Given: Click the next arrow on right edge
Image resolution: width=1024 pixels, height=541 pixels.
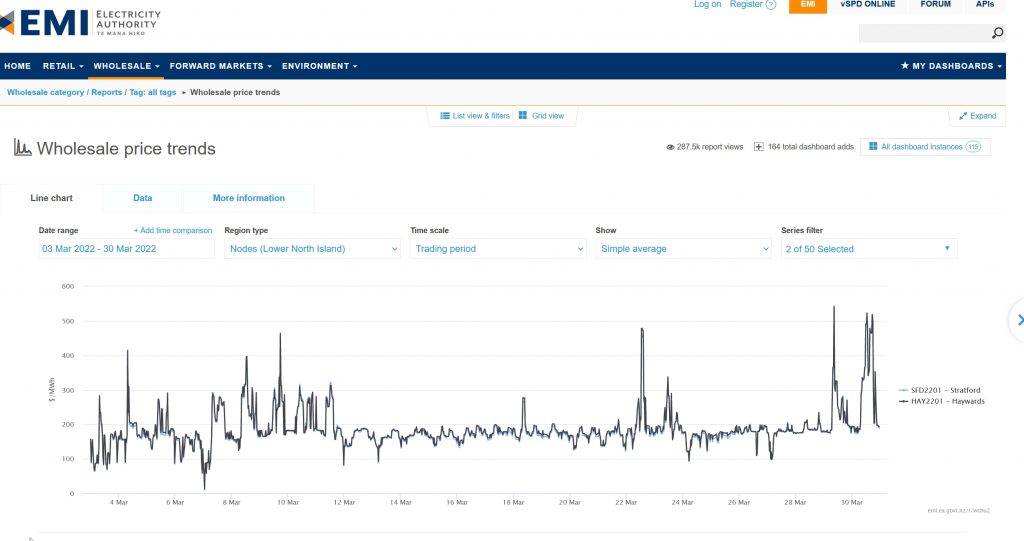Looking at the screenshot, I should point(1019,320).
